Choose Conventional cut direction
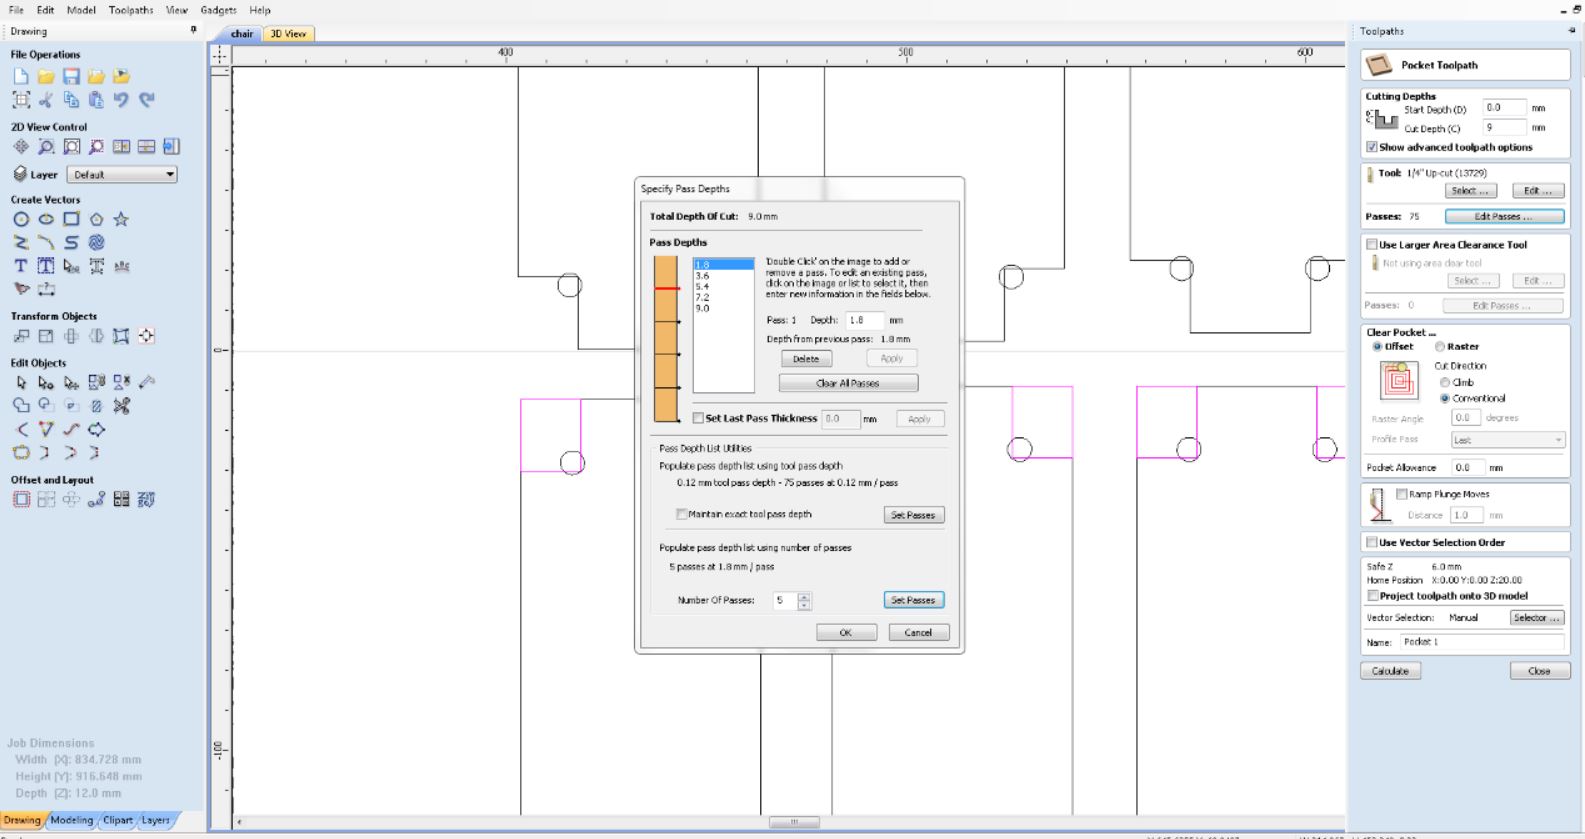Screen dimensions: 1585x839 click(1444, 398)
